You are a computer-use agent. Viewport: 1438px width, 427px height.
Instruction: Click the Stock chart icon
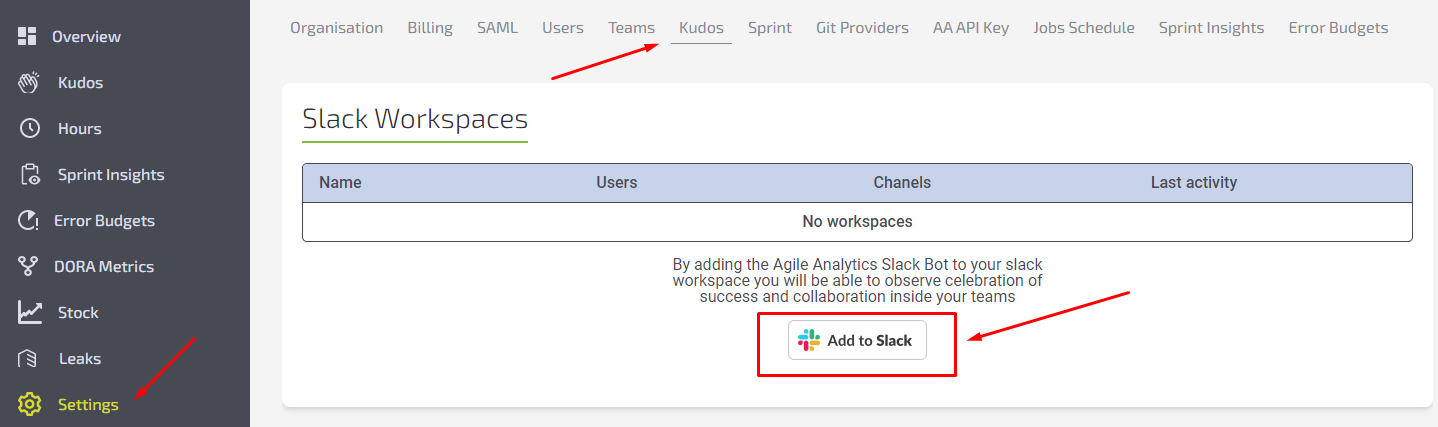[x=29, y=313]
